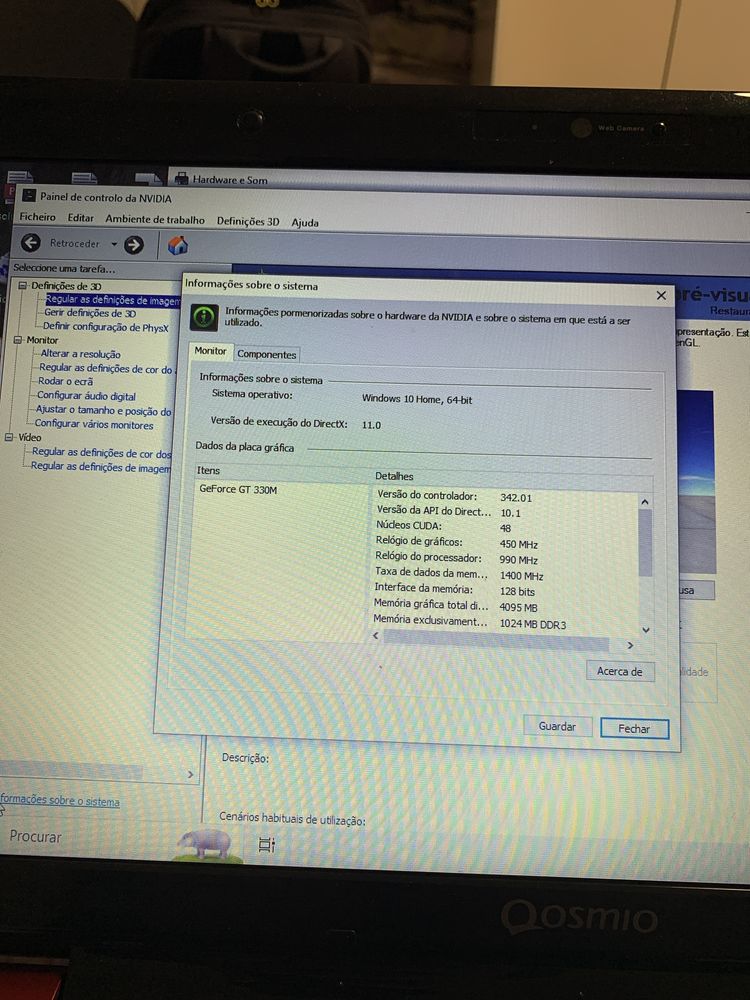Click the NVIDIA control panel title icon
Viewport: 750px width, 1000px height.
tap(29, 196)
